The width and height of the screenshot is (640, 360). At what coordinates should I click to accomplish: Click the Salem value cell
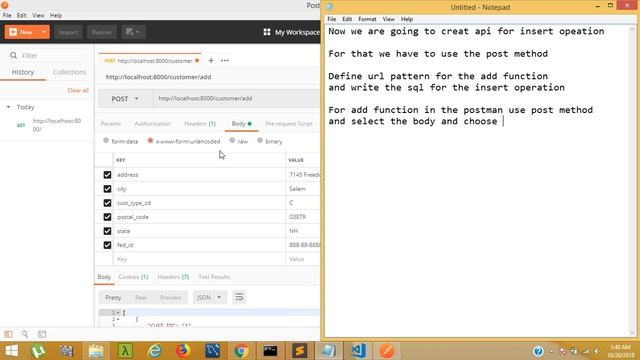303,189
